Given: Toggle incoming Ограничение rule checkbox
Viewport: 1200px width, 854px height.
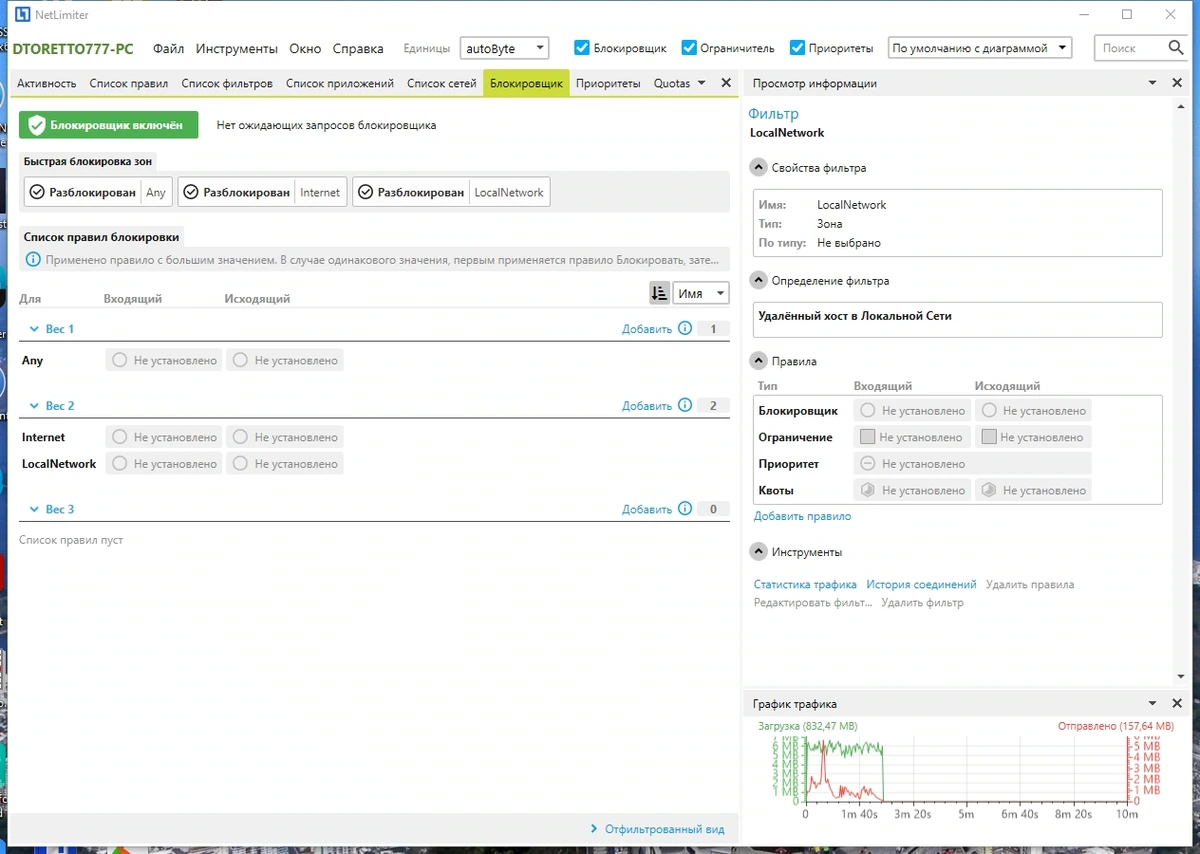Looking at the screenshot, I should (x=868, y=437).
